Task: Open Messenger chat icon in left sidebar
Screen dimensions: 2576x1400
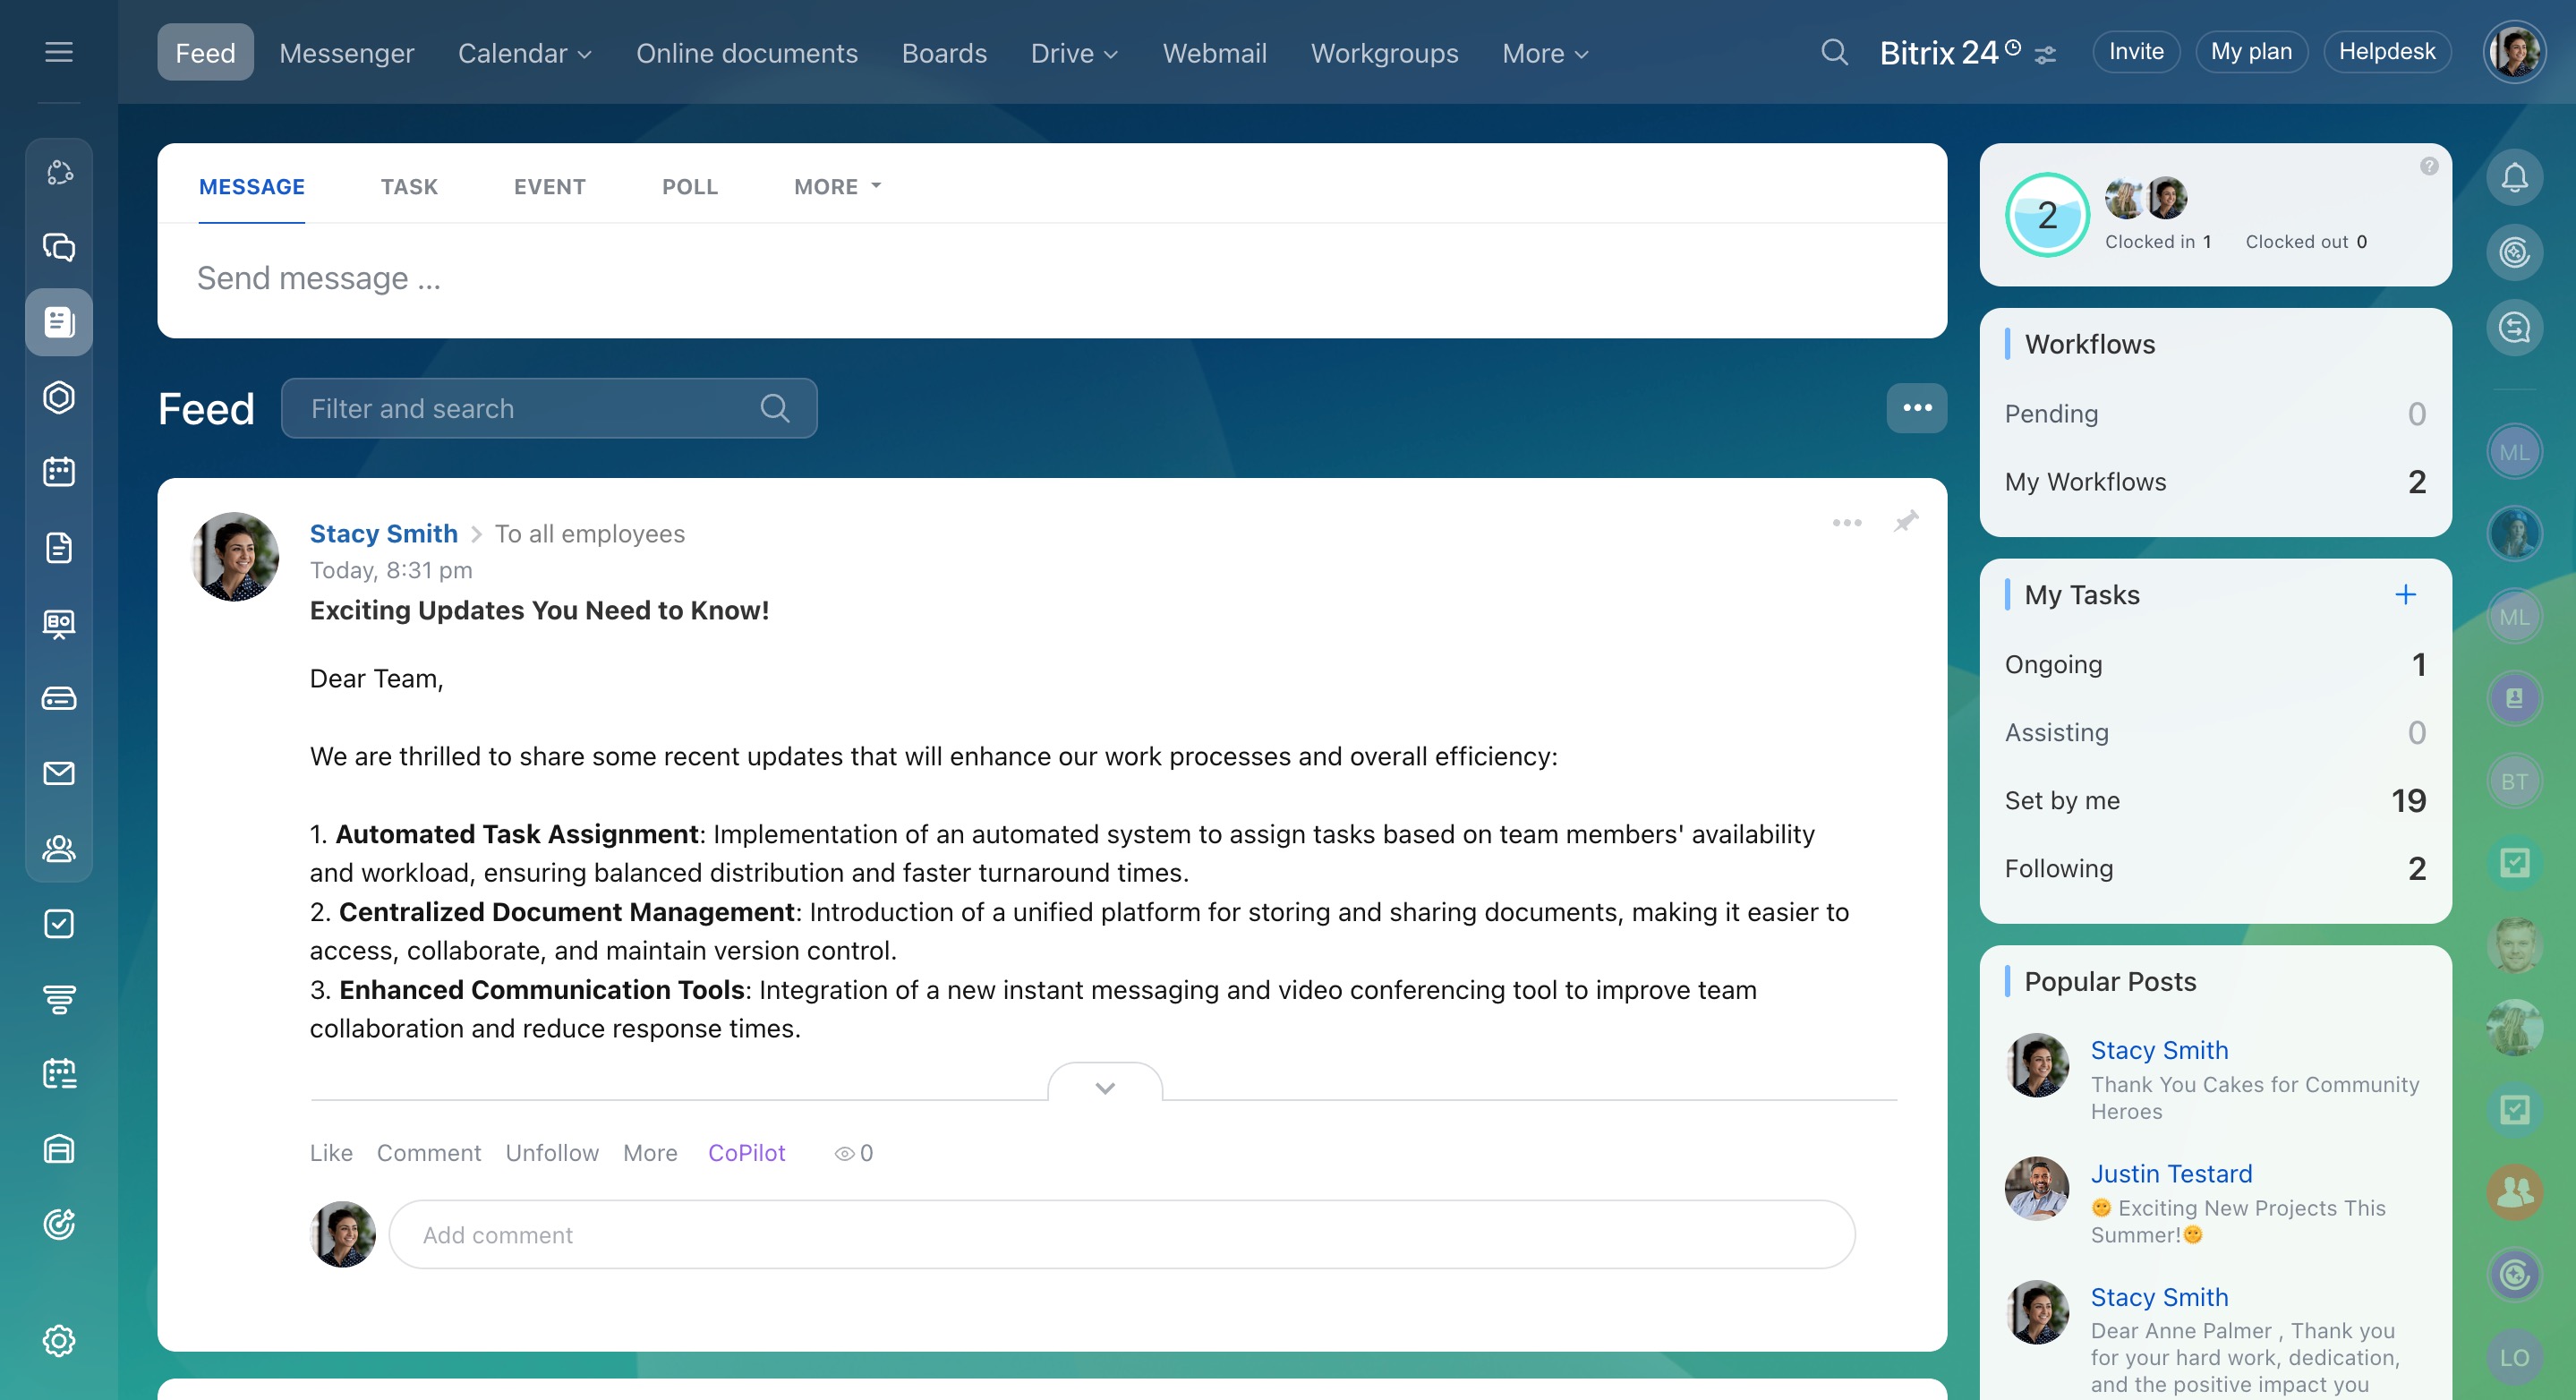Action: (x=59, y=247)
